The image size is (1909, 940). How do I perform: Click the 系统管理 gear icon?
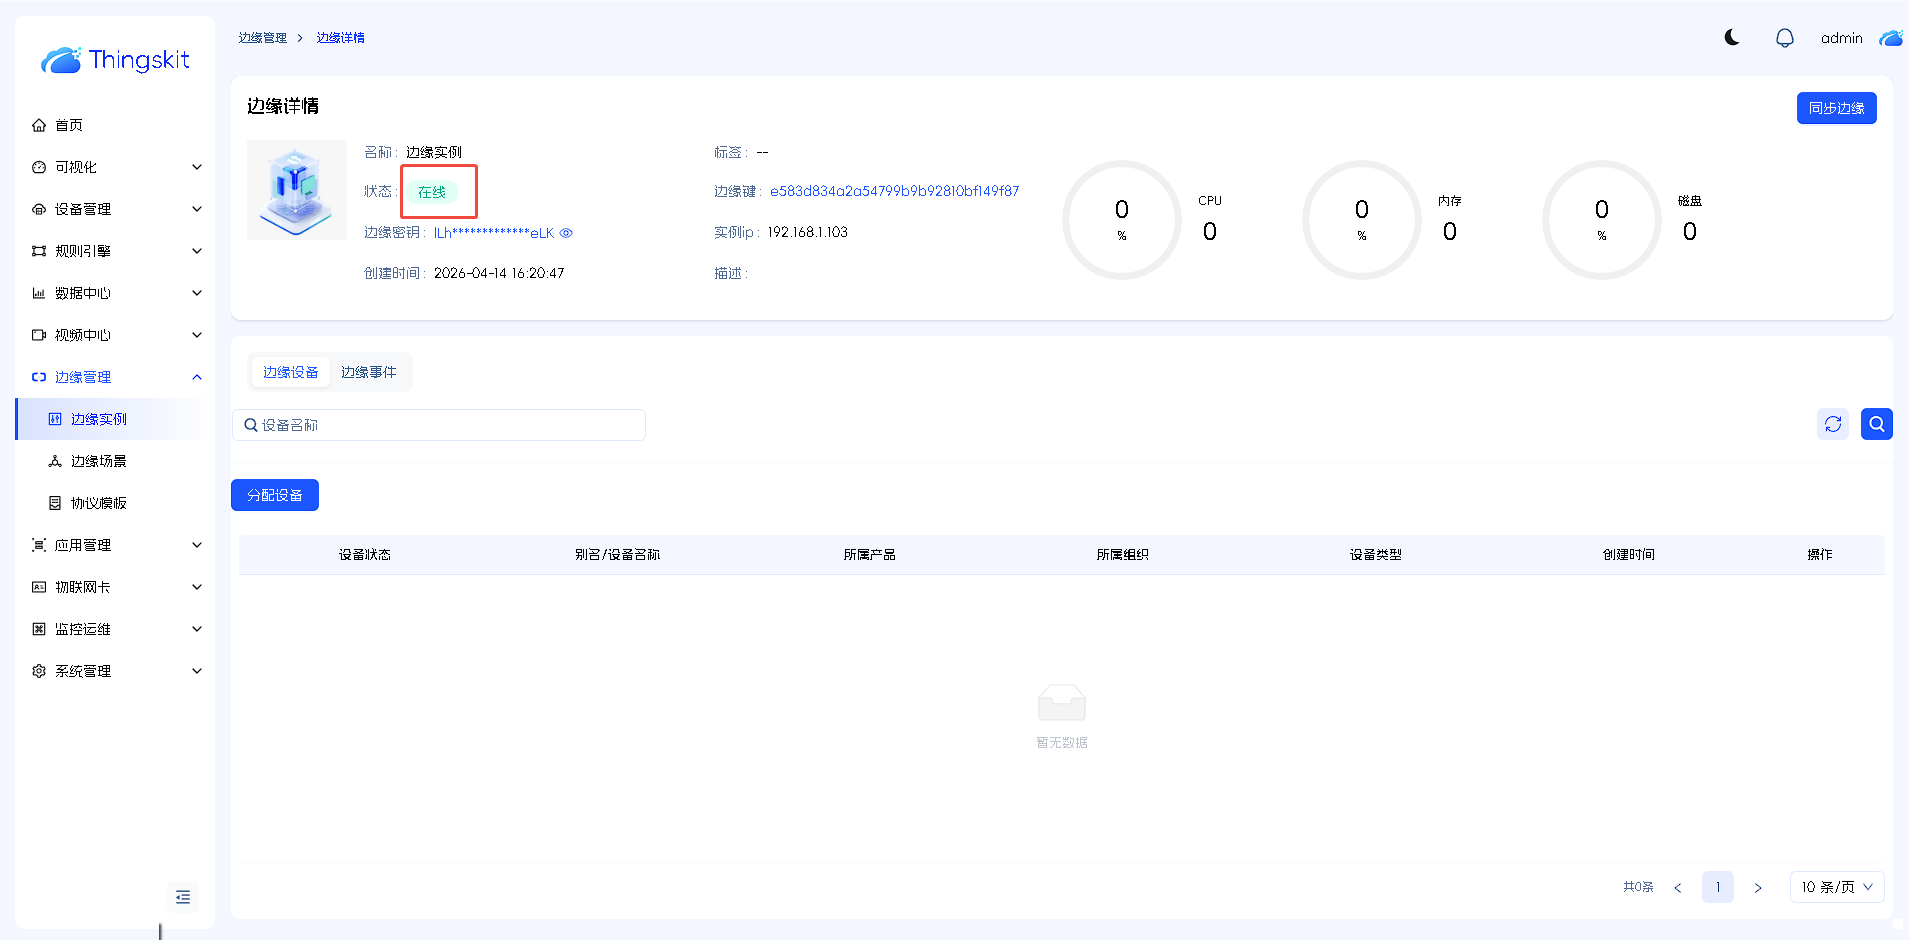[39, 671]
